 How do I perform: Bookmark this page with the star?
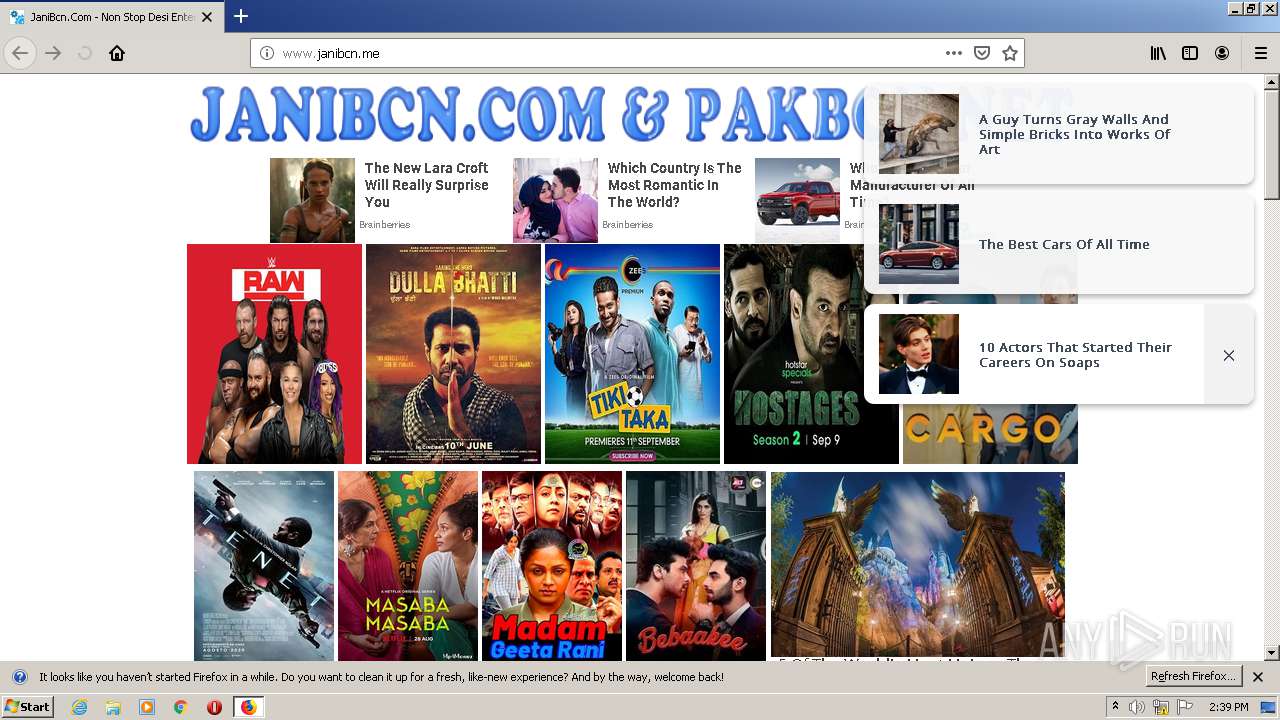(x=1010, y=53)
